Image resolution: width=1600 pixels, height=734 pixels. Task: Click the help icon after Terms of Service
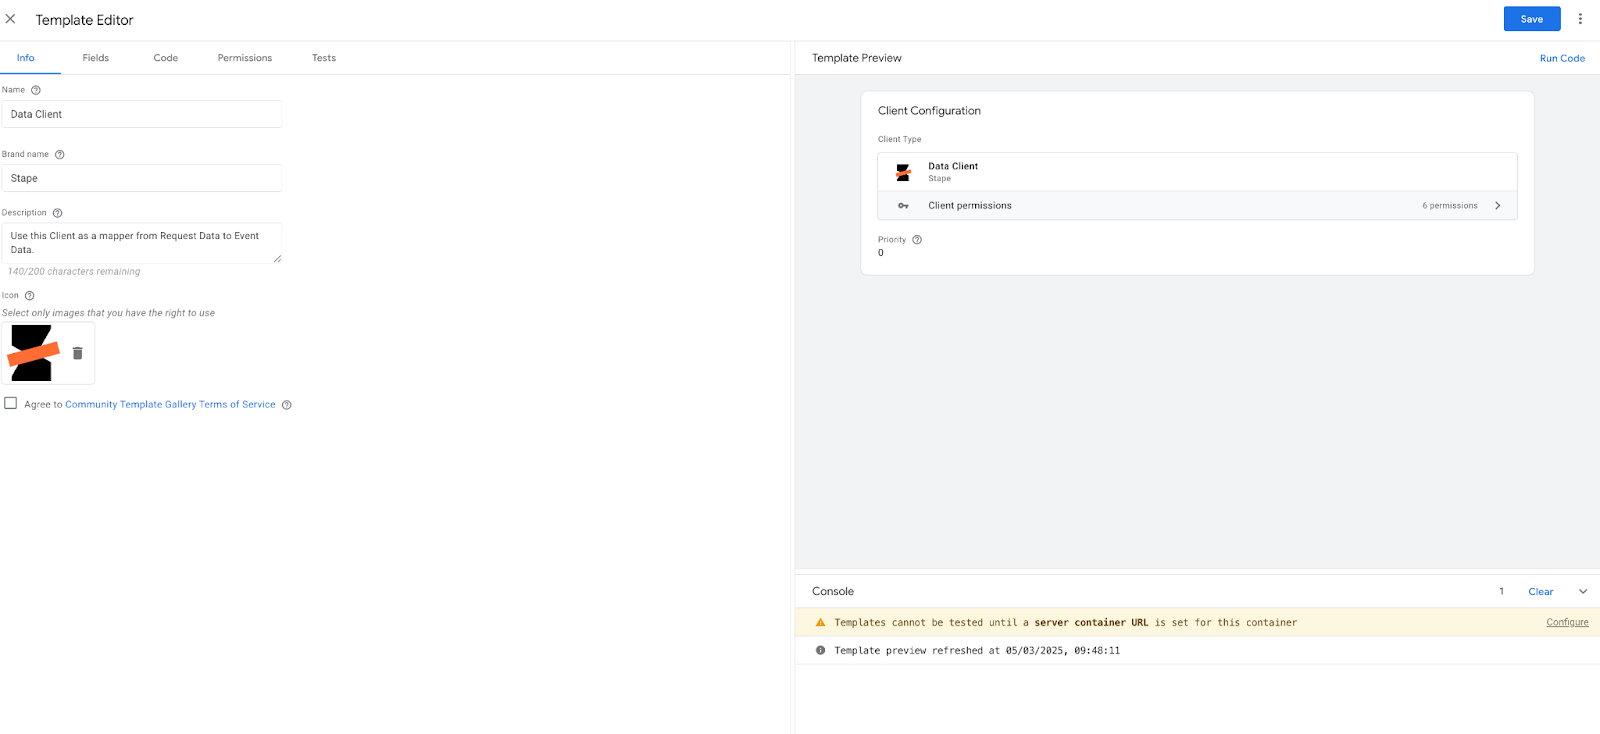[x=287, y=405]
